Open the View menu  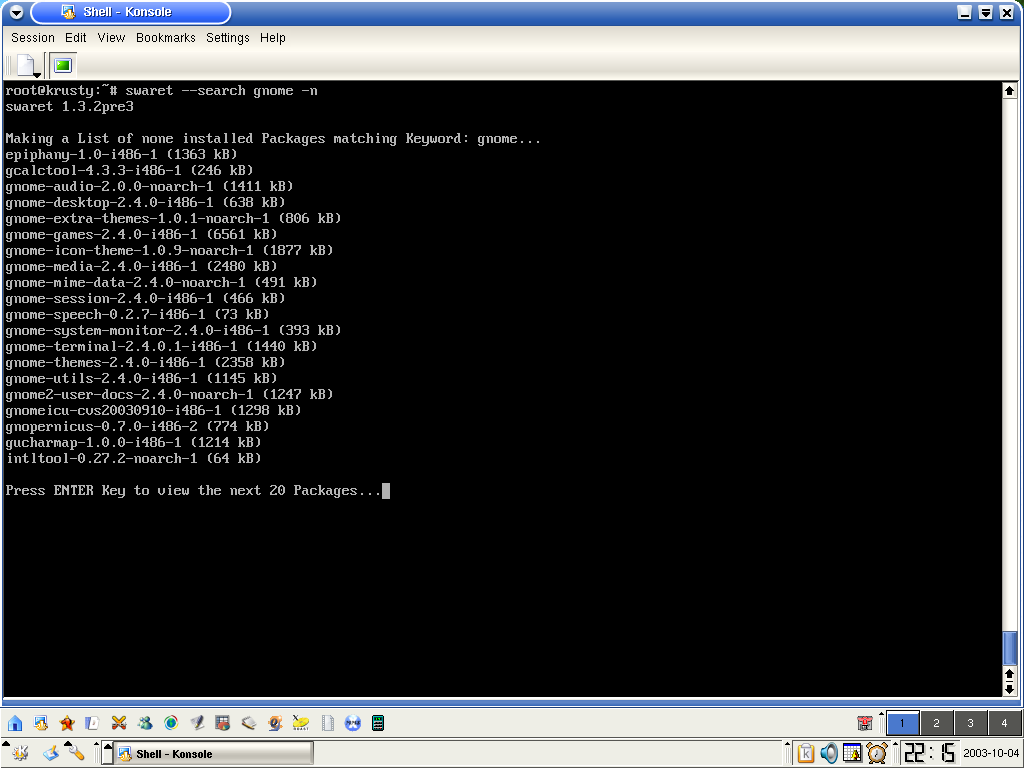coord(111,38)
